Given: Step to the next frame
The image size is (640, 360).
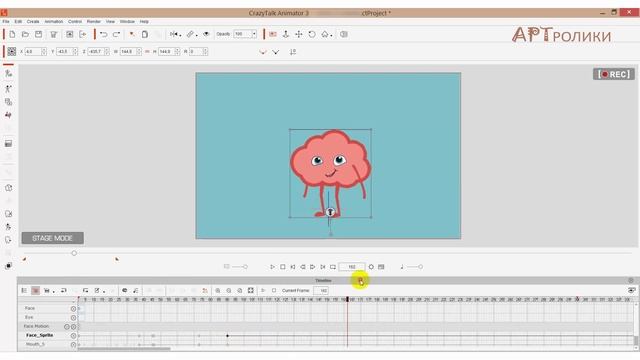Looking at the screenshot, I should (313, 267).
